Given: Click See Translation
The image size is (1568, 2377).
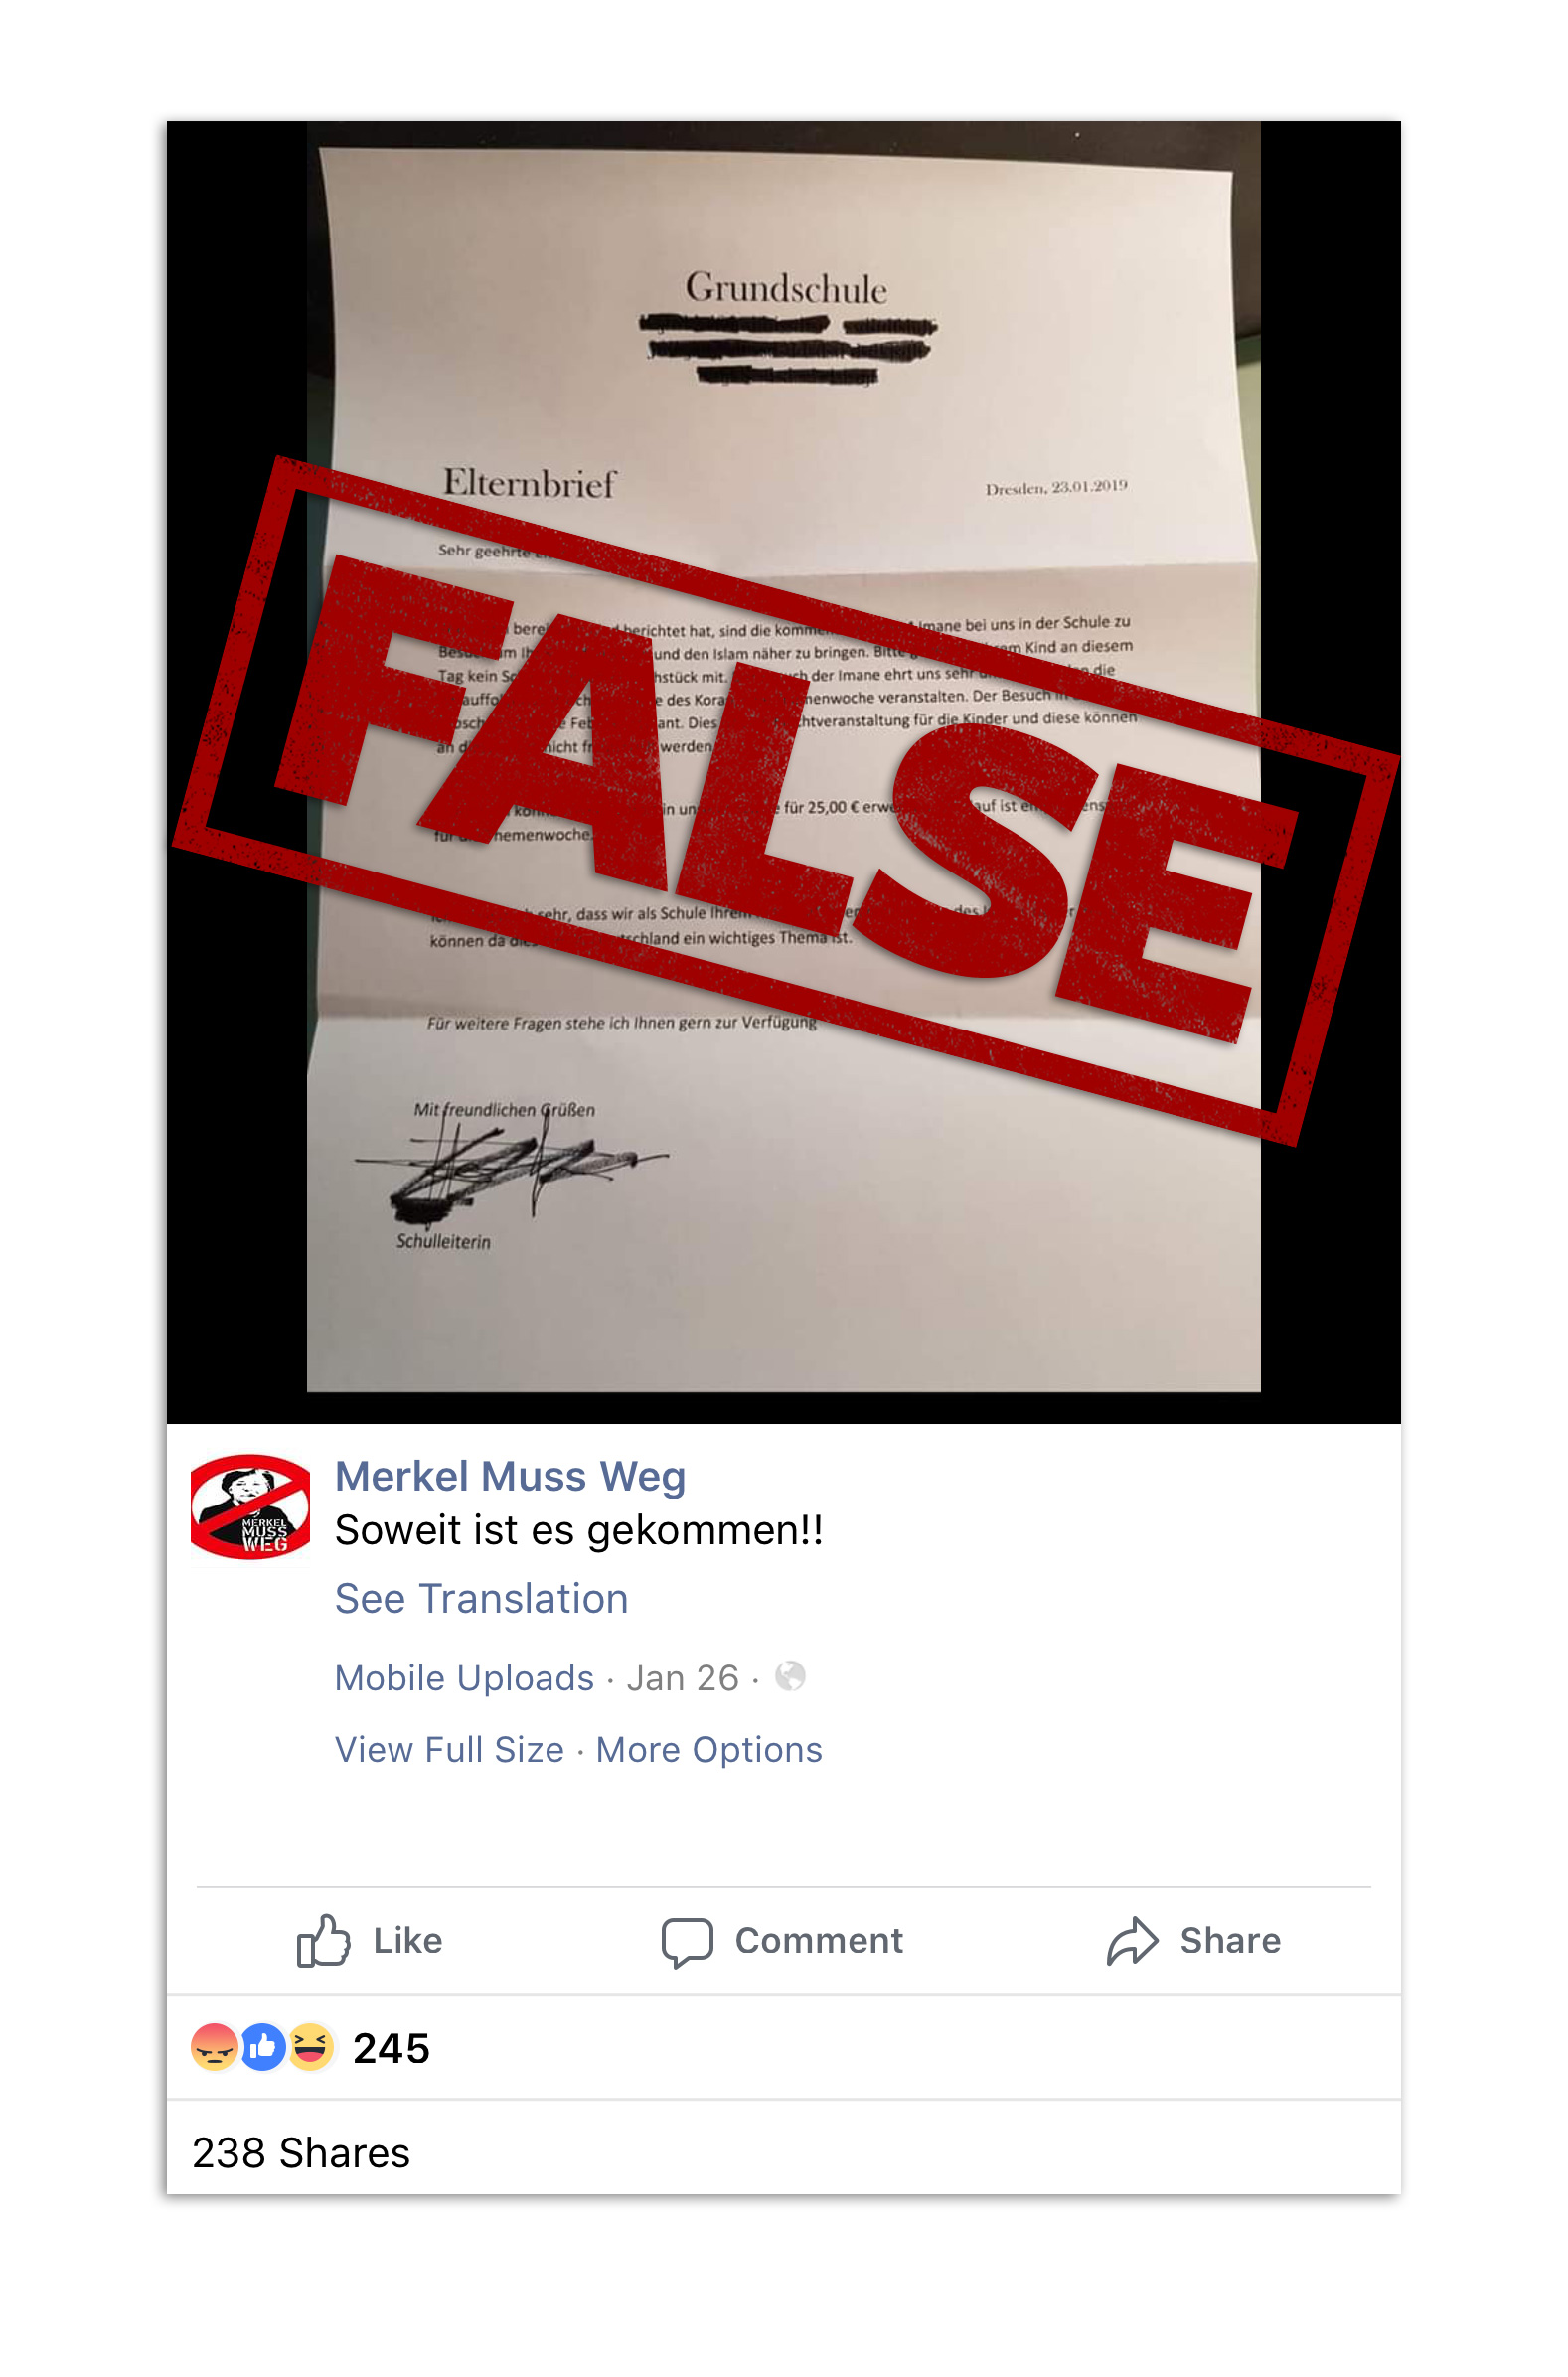Looking at the screenshot, I should click(x=481, y=1598).
